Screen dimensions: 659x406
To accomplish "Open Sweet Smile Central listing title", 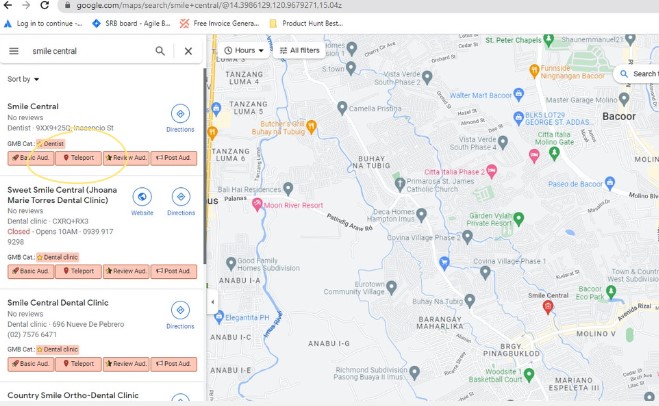I will [x=62, y=195].
